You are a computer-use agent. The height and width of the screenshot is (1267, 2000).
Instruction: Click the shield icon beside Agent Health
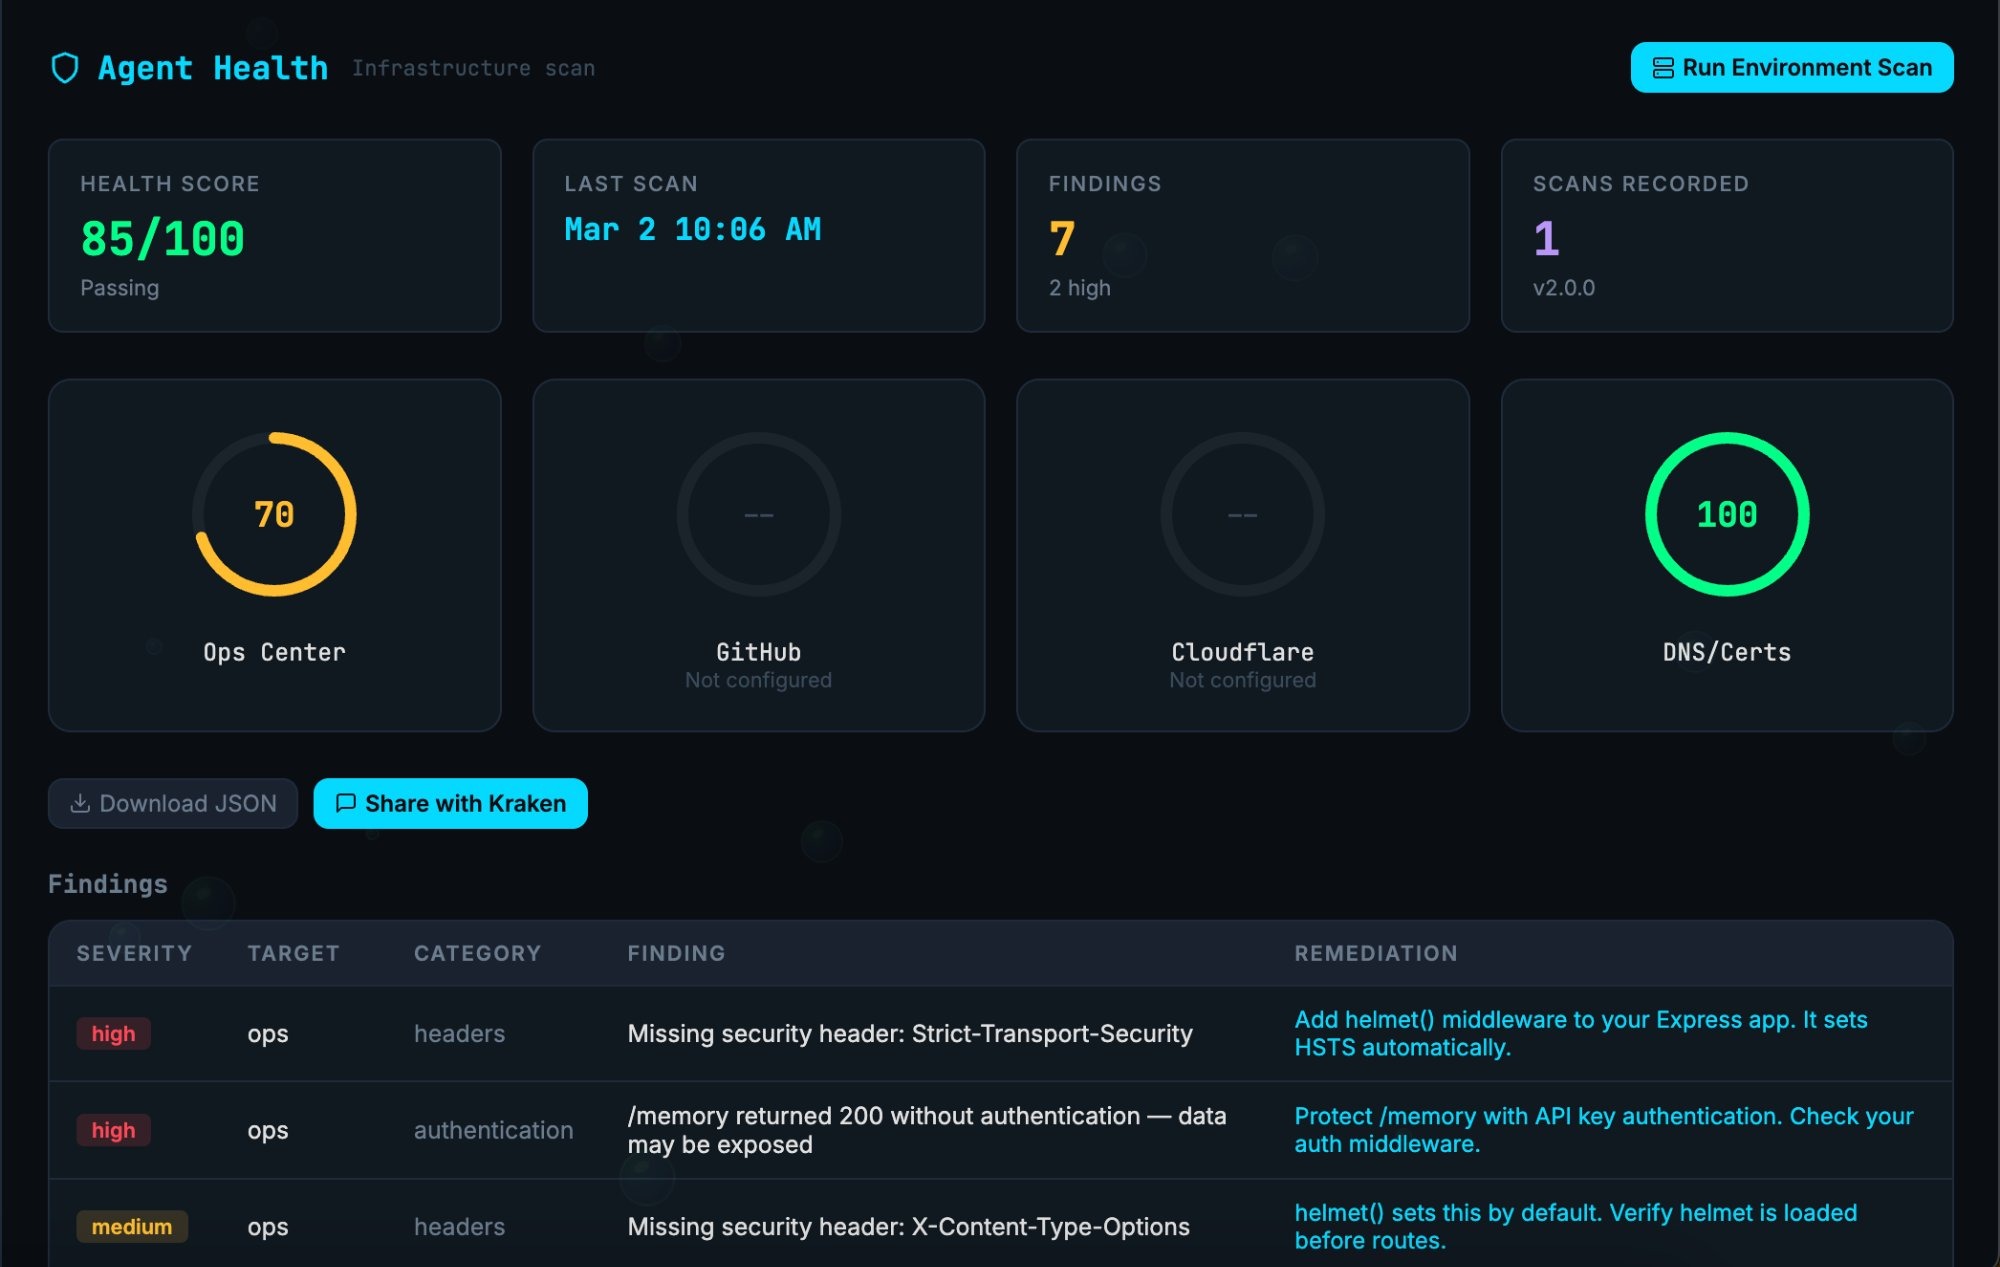click(x=66, y=67)
